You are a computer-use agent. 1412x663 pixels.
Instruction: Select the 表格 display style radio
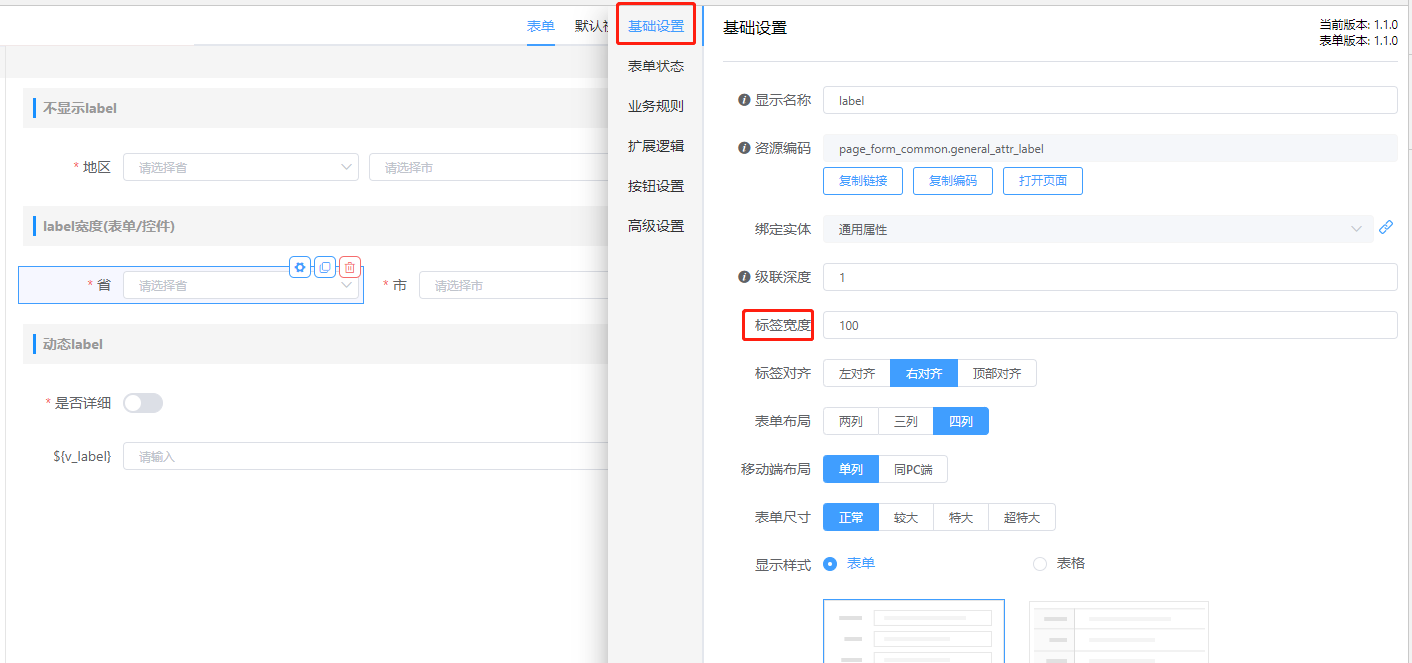(x=1040, y=564)
